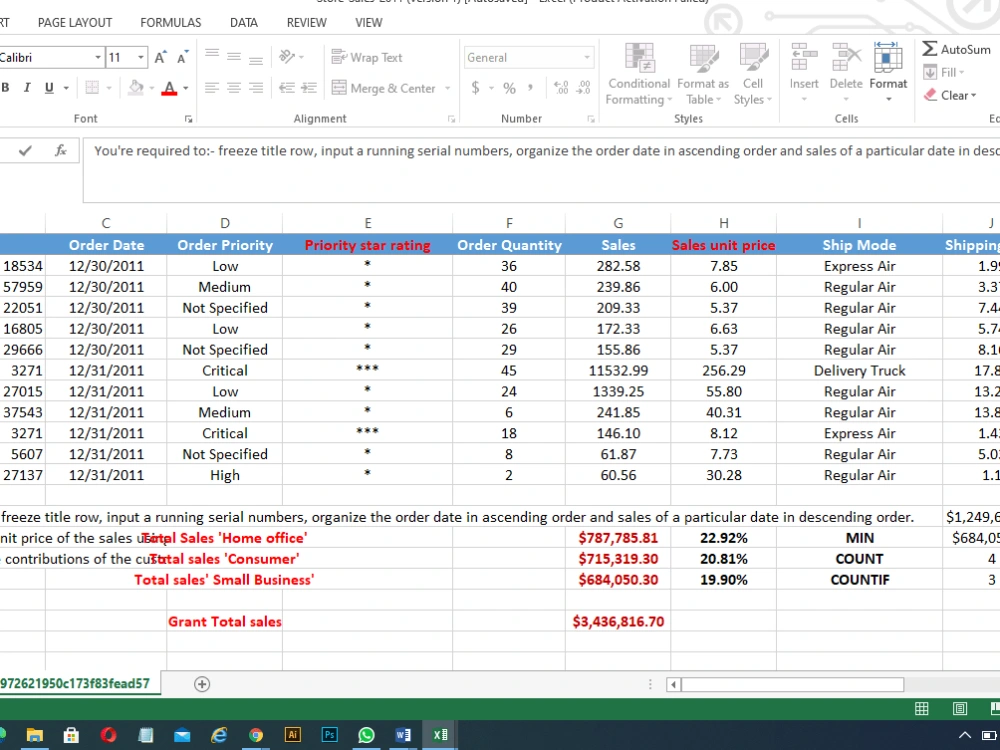
Task: Decrease font size with the smaller A icon
Action: (x=182, y=57)
